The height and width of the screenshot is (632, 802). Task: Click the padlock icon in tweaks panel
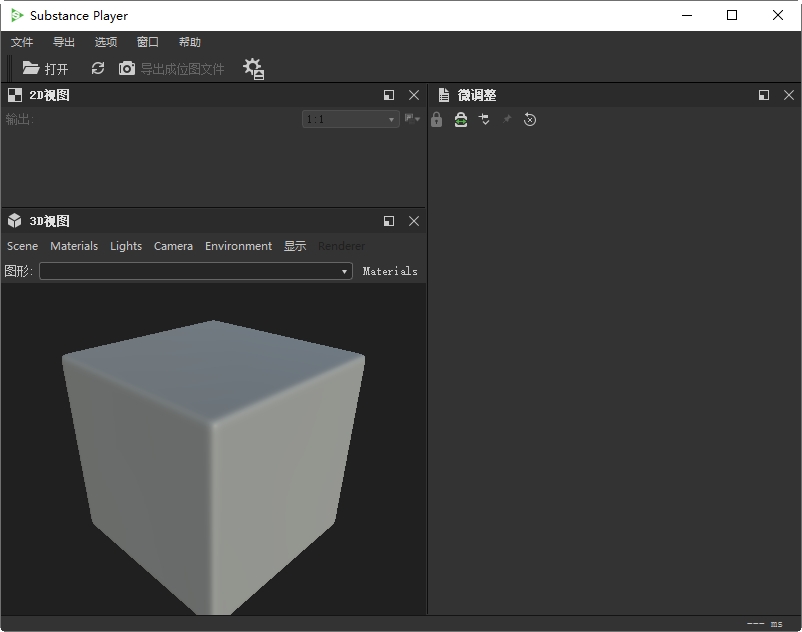[436, 120]
